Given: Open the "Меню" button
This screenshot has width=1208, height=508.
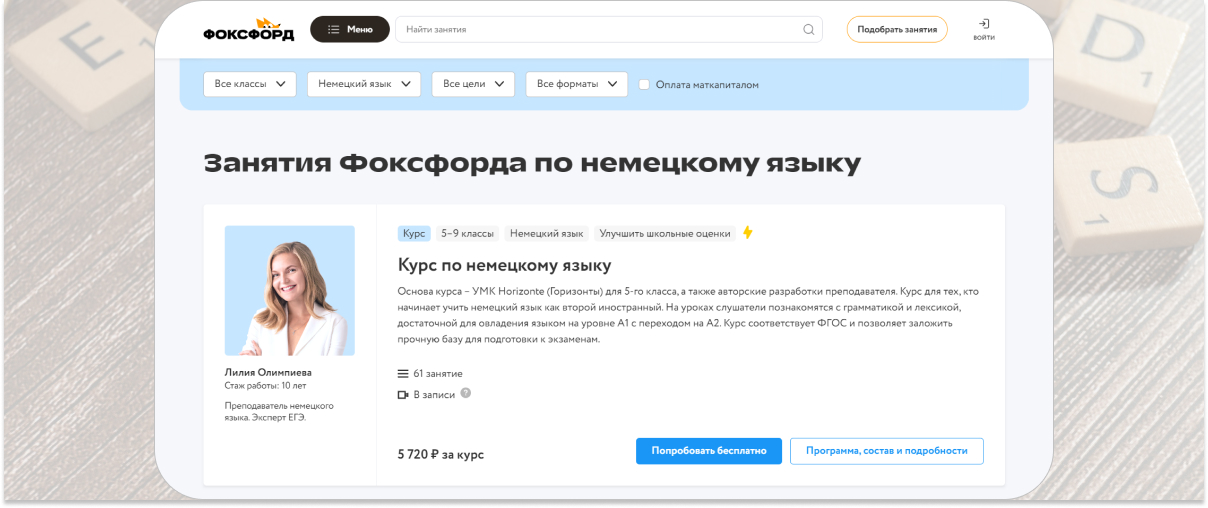Looking at the screenshot, I should click(x=349, y=30).
